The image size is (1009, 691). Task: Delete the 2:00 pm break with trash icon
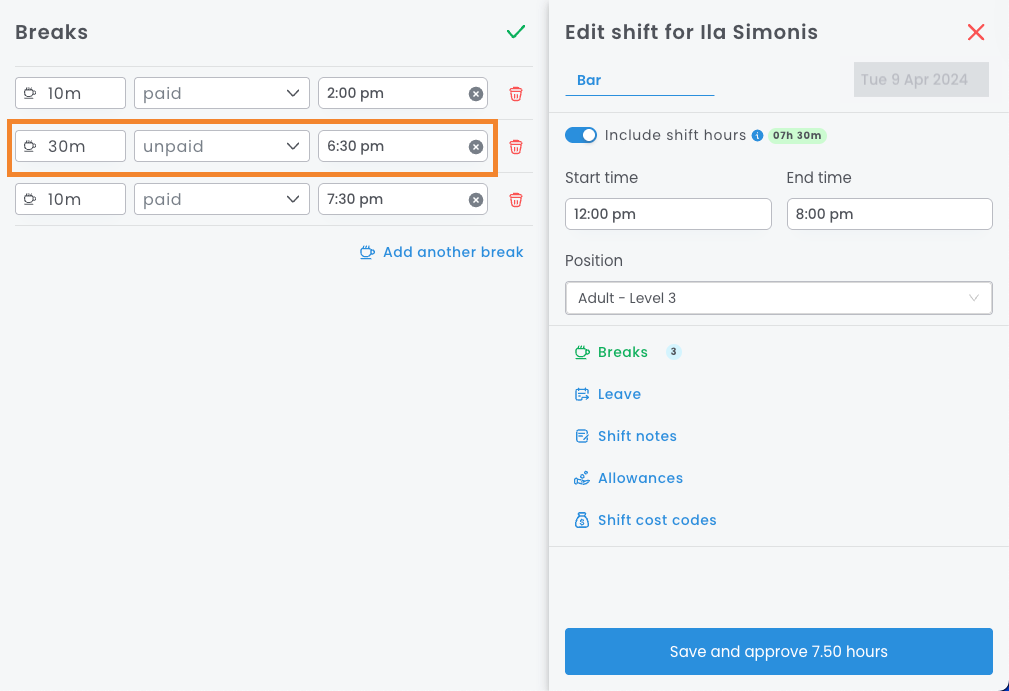tap(516, 94)
